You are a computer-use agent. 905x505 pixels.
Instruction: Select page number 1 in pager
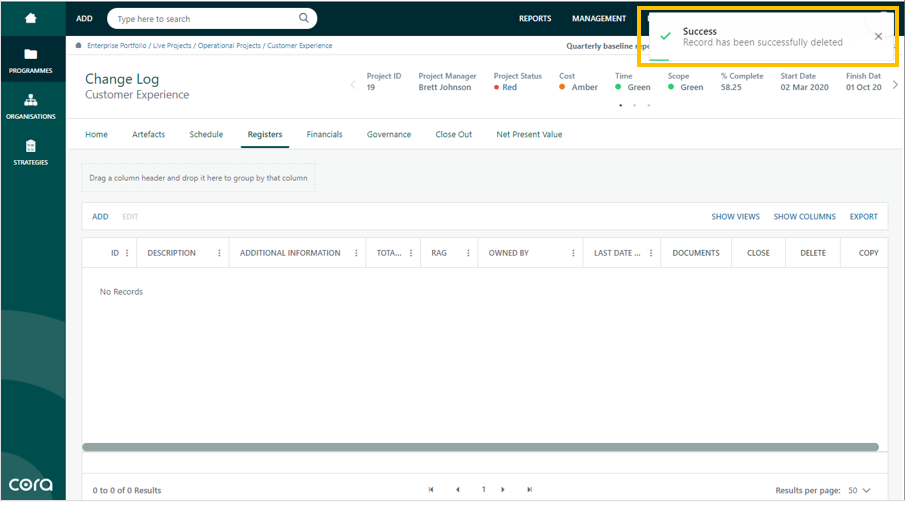coord(484,489)
